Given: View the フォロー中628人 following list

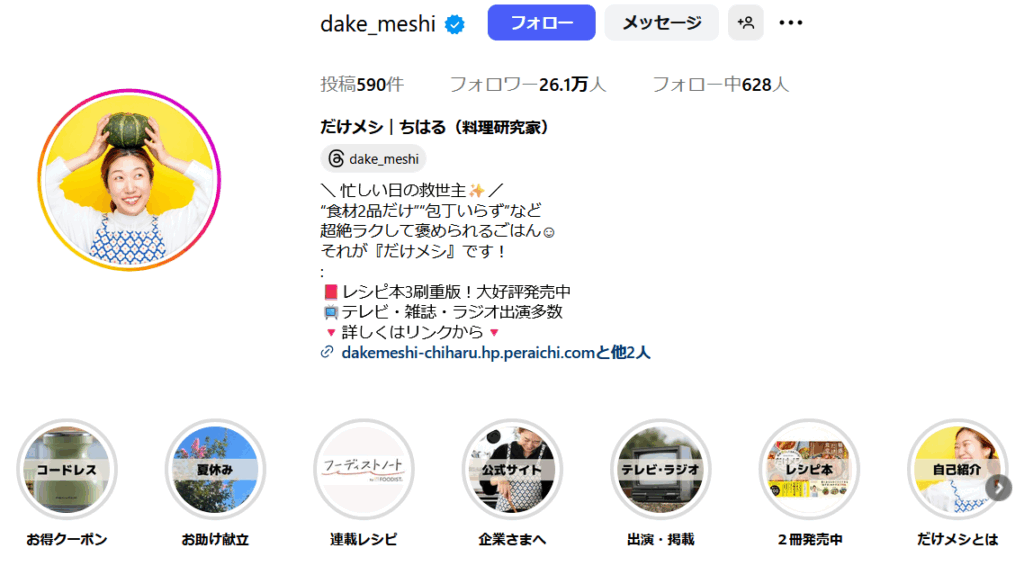Looking at the screenshot, I should pyautogui.click(x=720, y=85).
